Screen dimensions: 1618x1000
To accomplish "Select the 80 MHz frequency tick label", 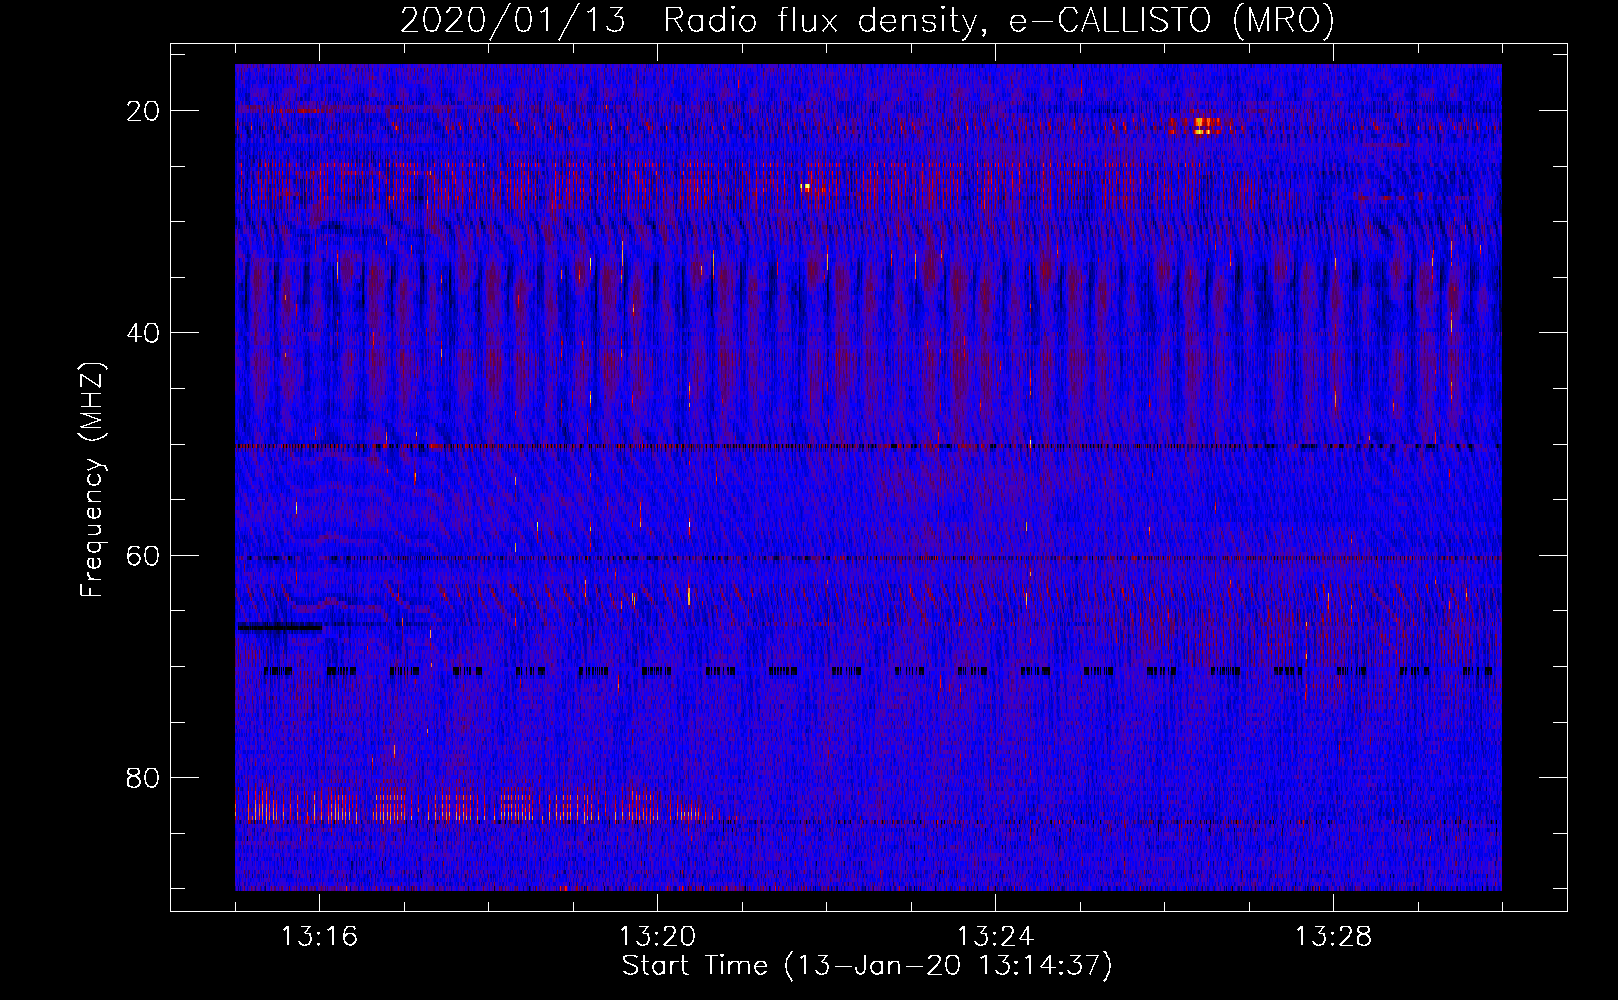I will (x=143, y=777).
